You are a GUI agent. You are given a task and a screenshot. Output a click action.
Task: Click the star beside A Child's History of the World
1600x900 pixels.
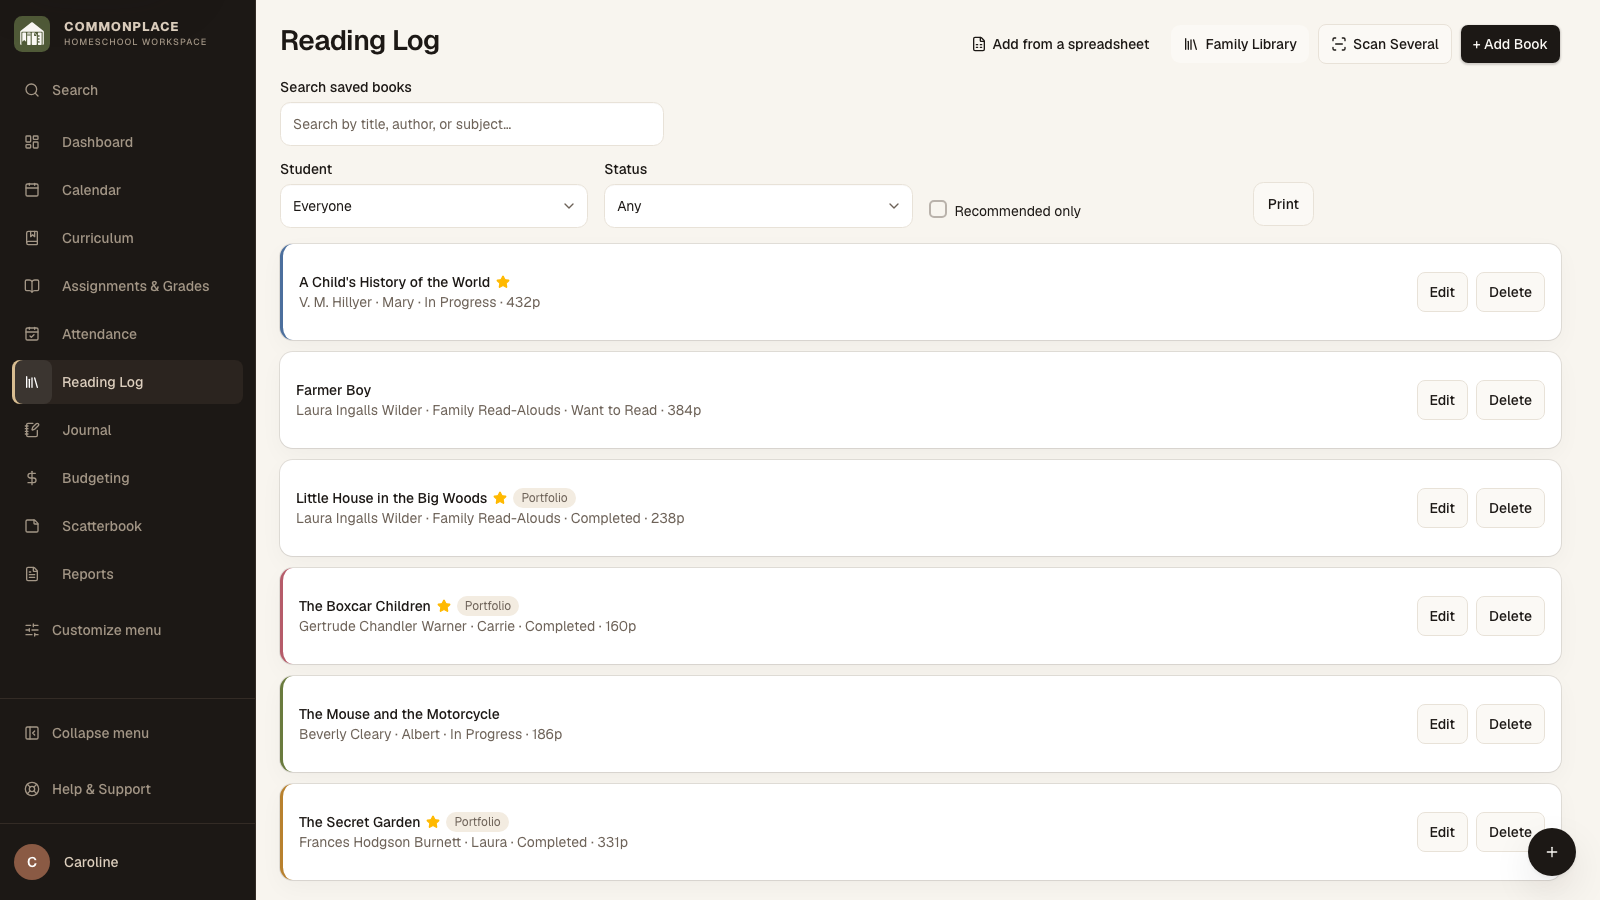coord(503,282)
